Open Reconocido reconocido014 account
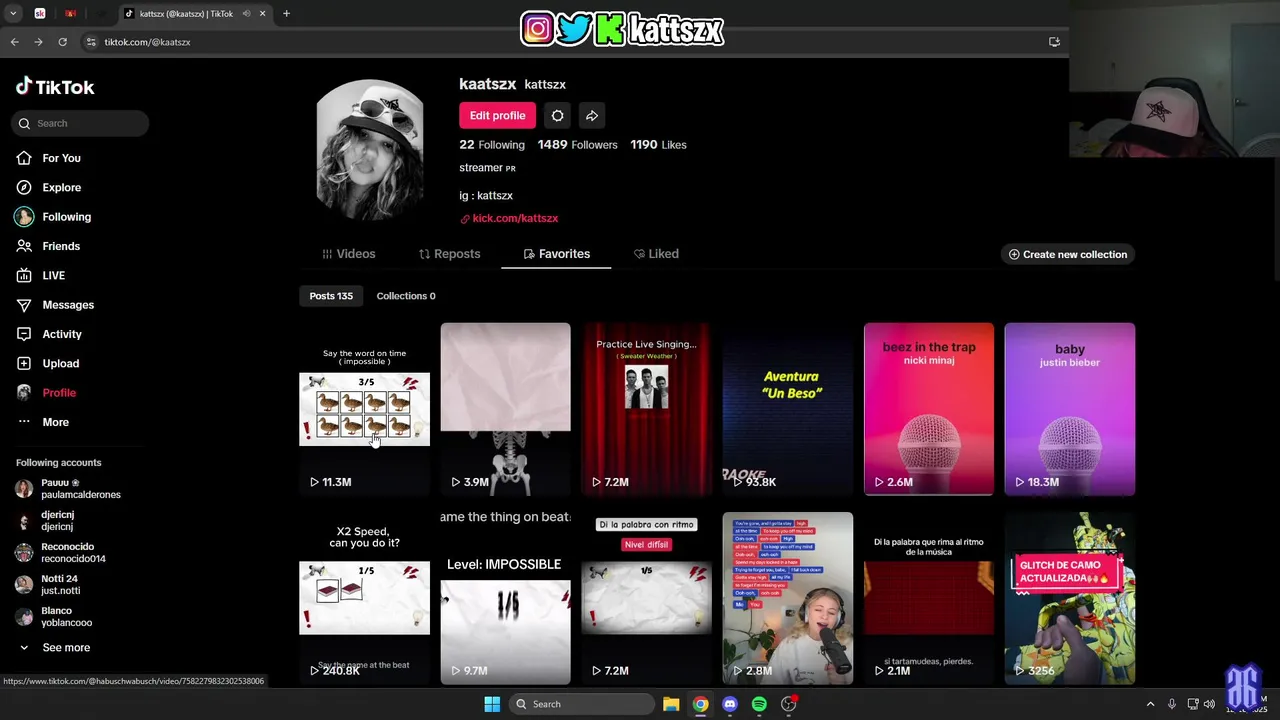 pyautogui.click(x=73, y=553)
